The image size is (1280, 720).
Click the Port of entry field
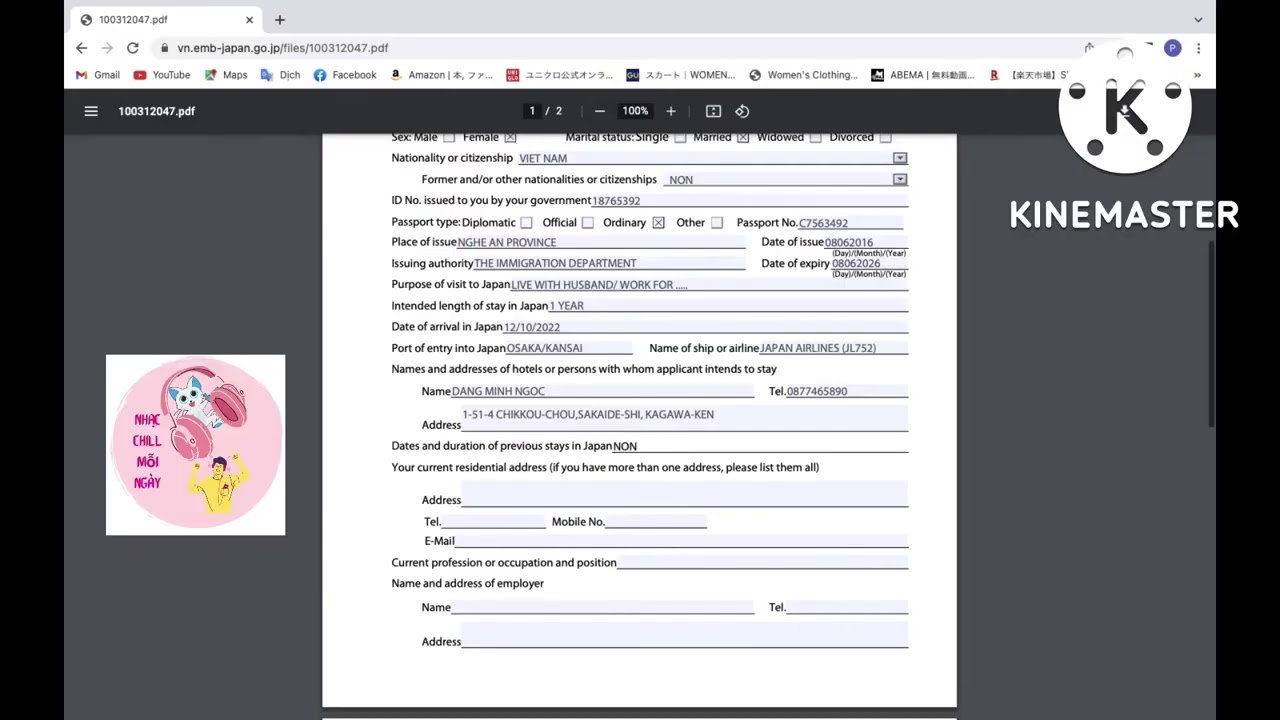569,348
